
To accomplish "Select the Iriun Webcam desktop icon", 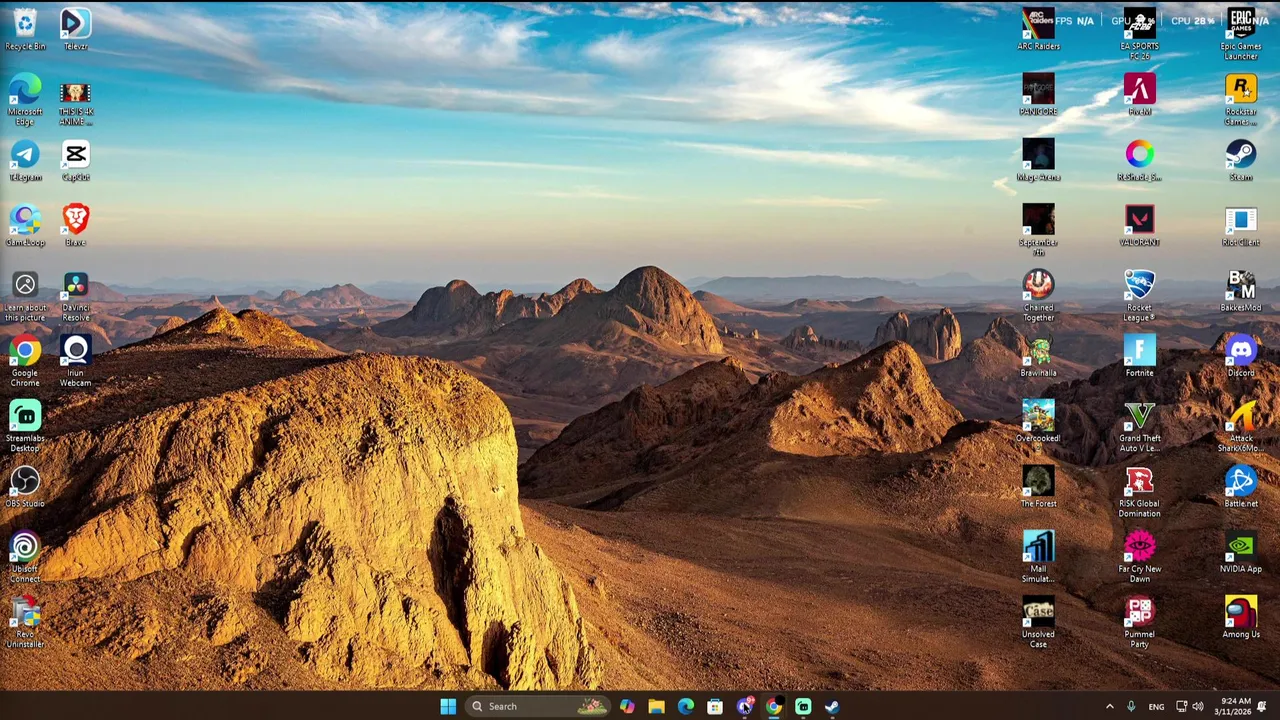I will click(x=75, y=361).
